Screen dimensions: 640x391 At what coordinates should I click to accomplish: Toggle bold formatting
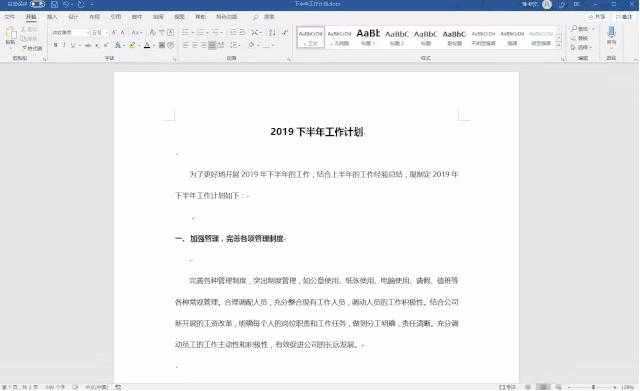[x=56, y=45]
